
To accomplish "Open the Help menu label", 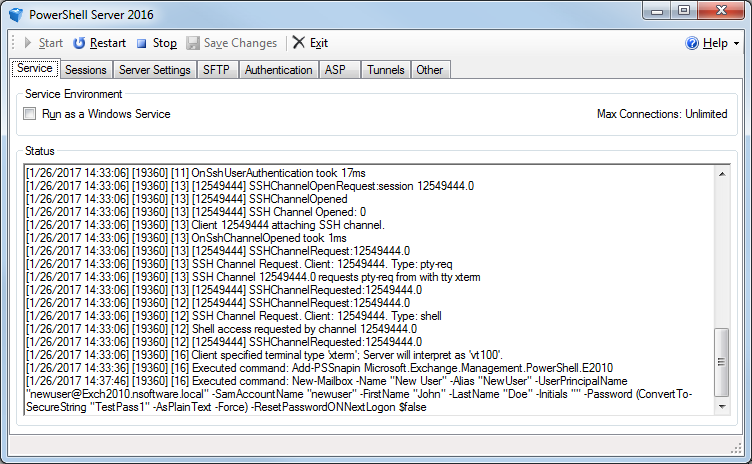I will click(715, 43).
